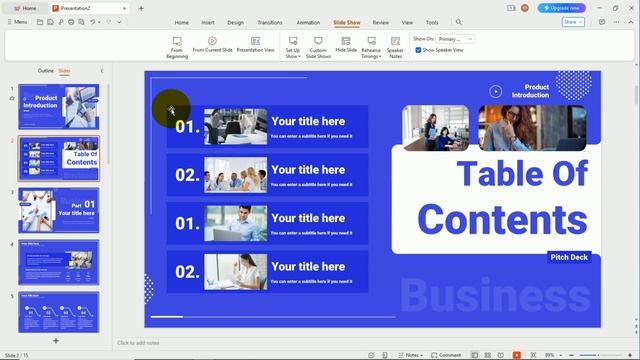Open the Presentation2 tab dropdown arrow
The image size is (640, 360).
pyautogui.click(x=124, y=8)
